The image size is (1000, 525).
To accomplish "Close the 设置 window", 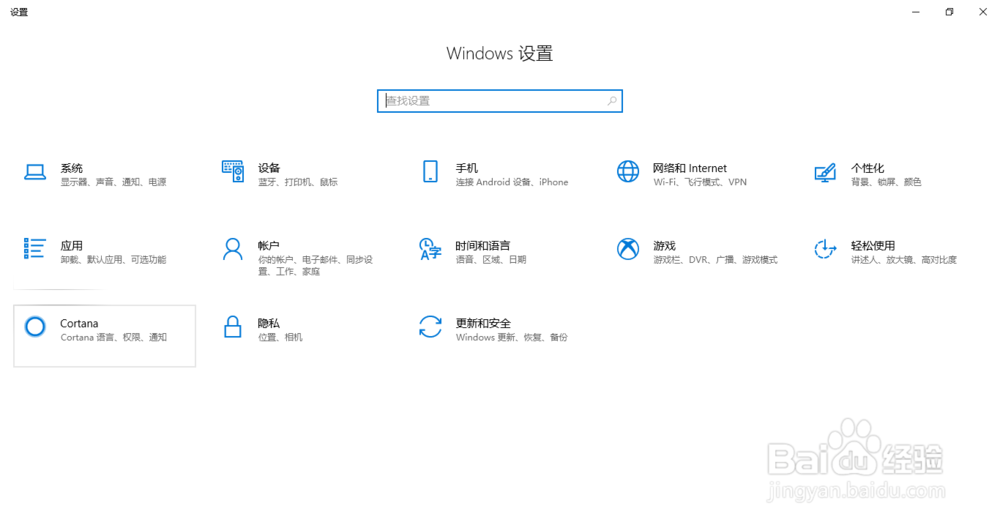I will click(x=983, y=12).
